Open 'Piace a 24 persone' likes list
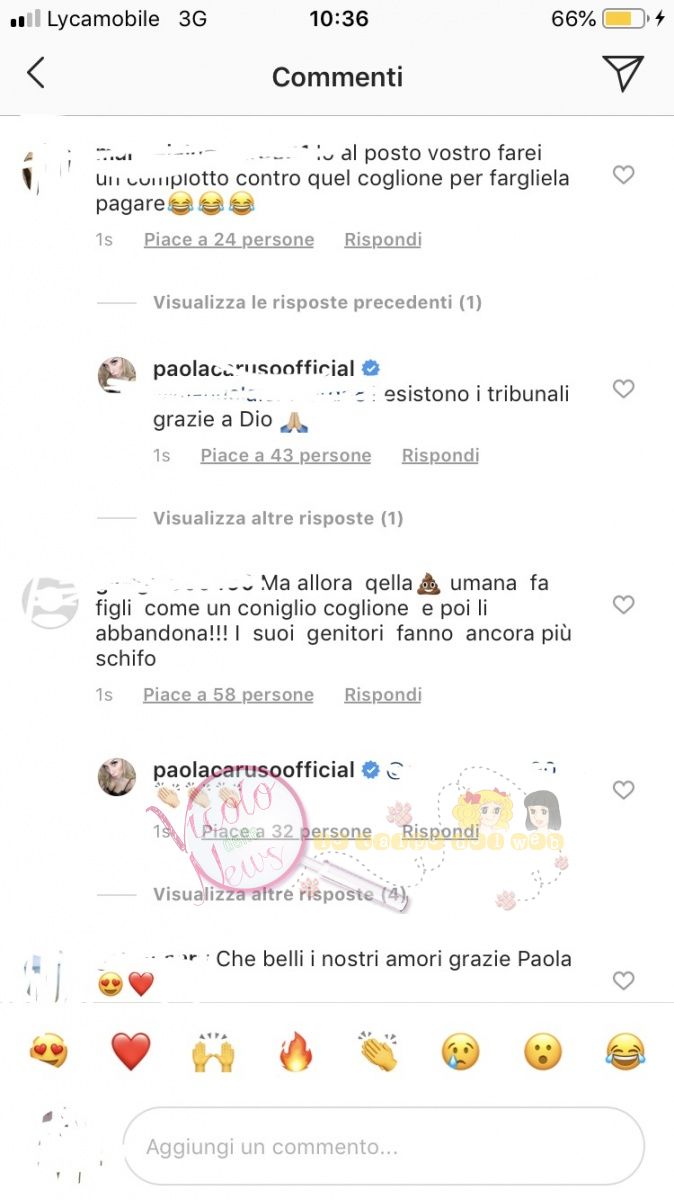Viewport: 674px width, 1200px height. 229,239
